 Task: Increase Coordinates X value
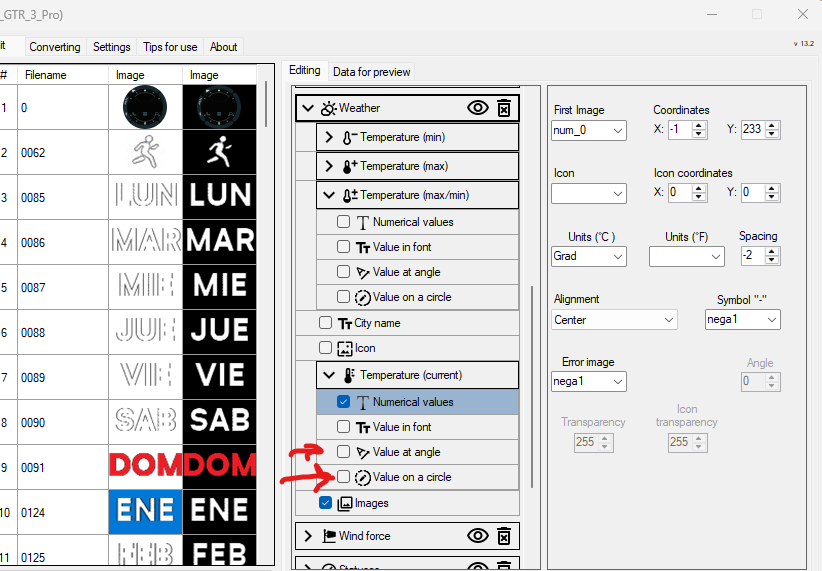tap(699, 125)
